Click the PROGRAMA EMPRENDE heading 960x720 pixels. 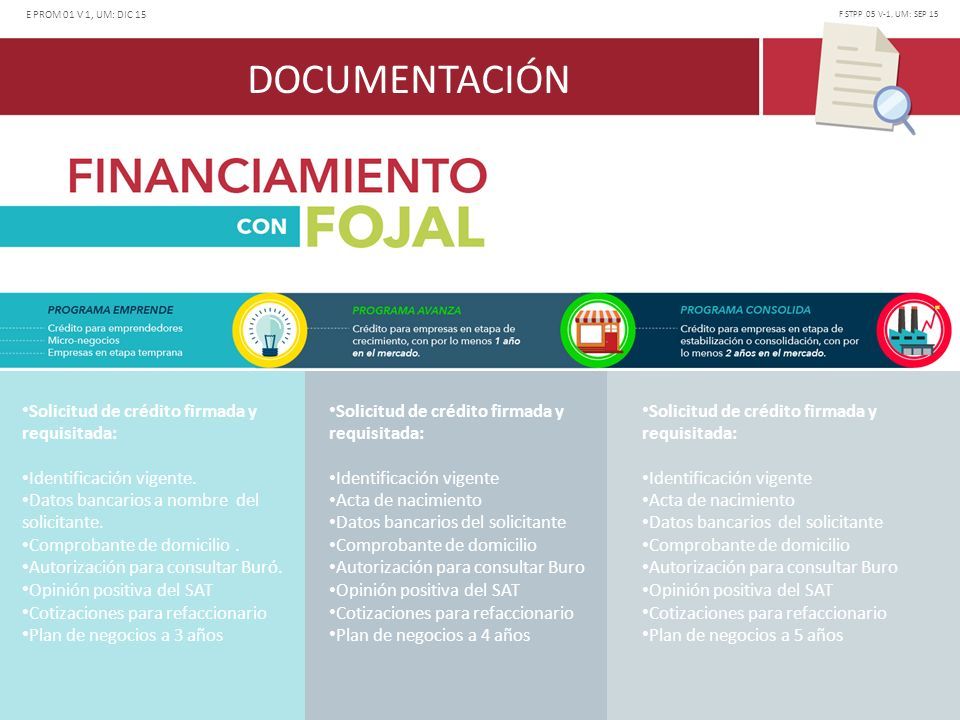(110, 310)
